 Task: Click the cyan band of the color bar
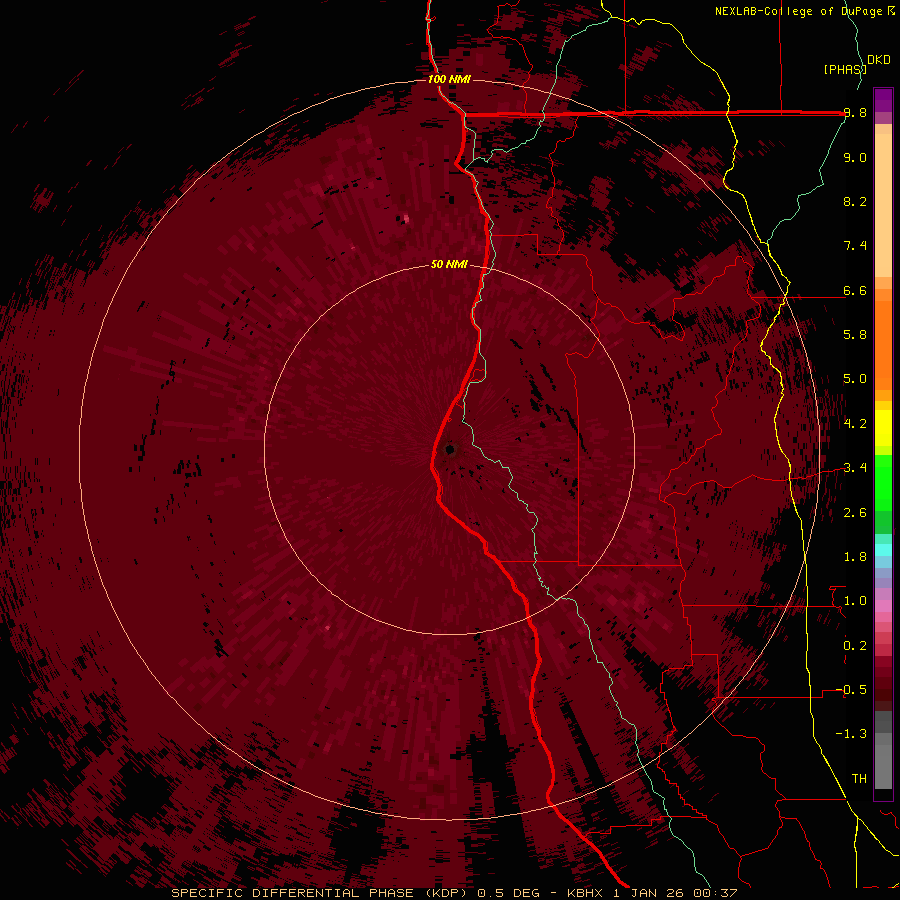pos(883,550)
